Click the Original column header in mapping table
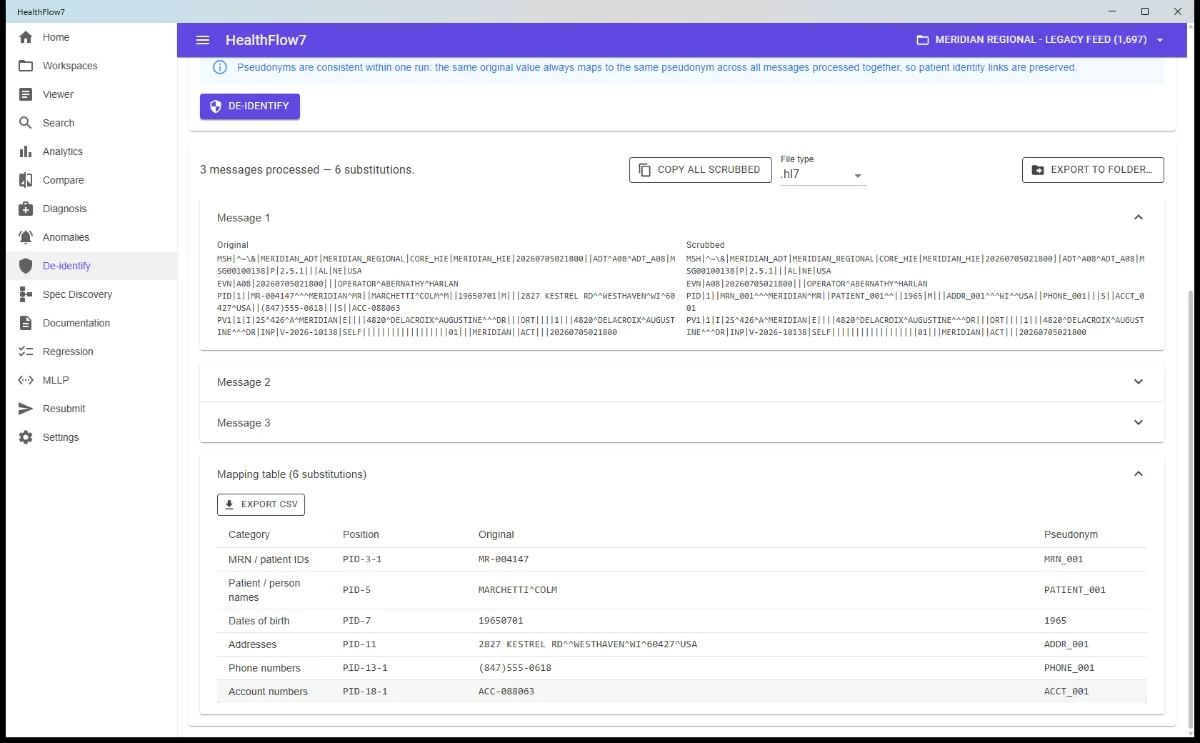 [496, 535]
